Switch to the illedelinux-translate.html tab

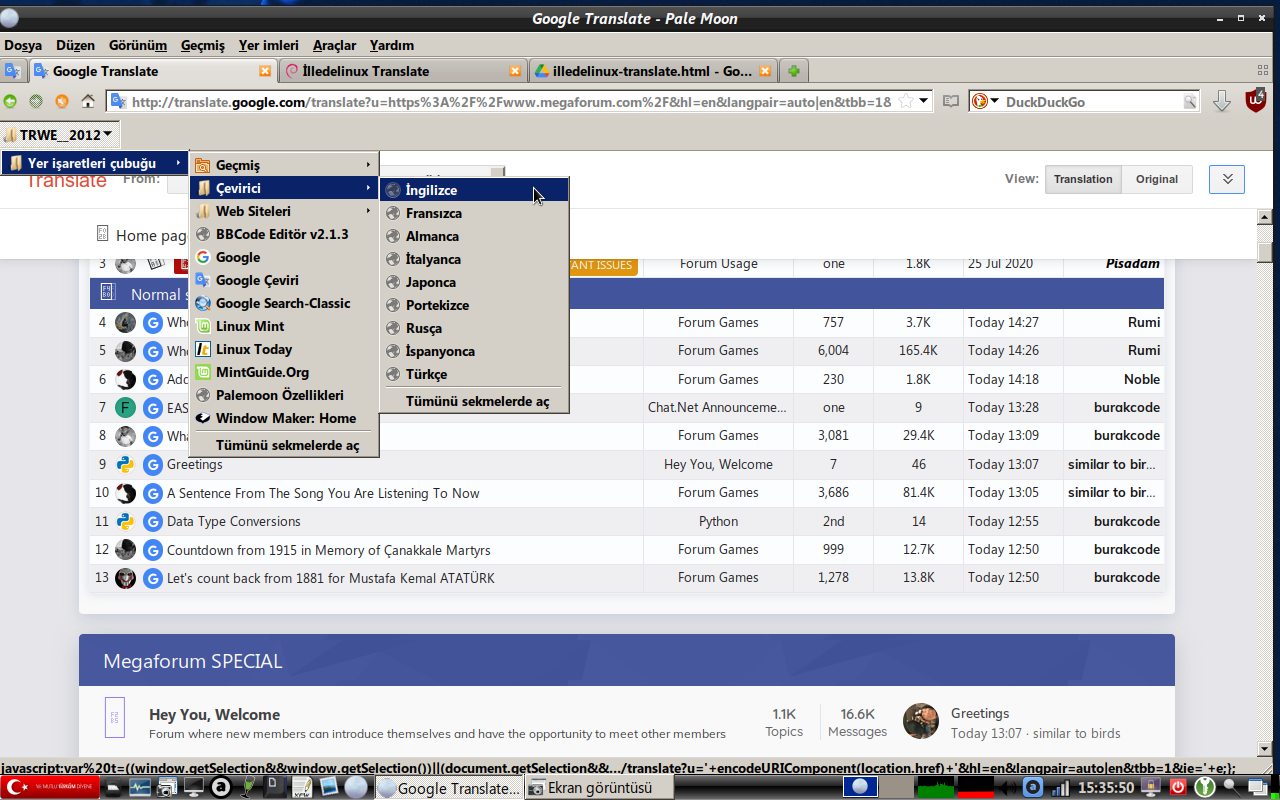click(653, 71)
